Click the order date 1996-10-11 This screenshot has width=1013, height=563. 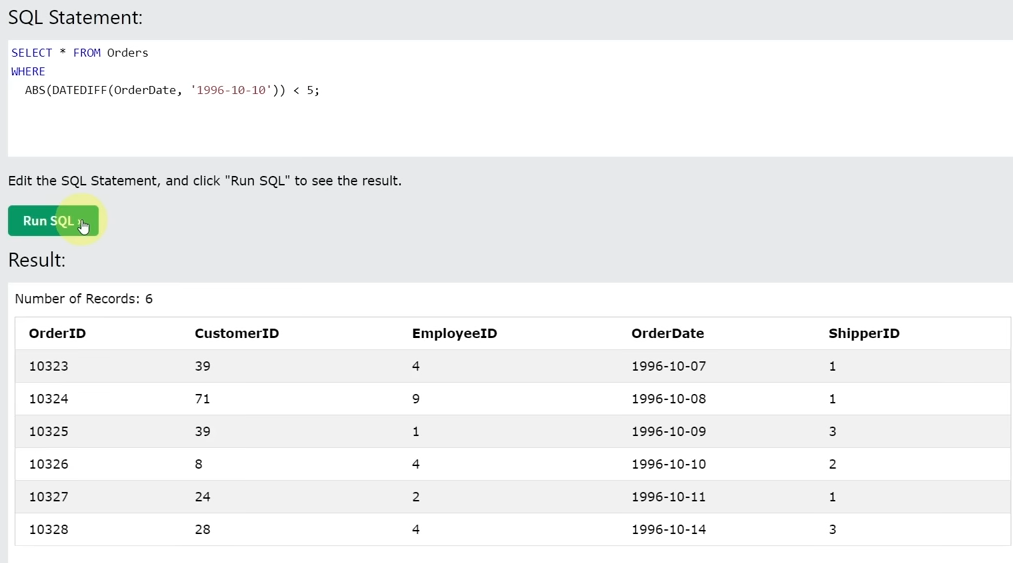coord(669,497)
